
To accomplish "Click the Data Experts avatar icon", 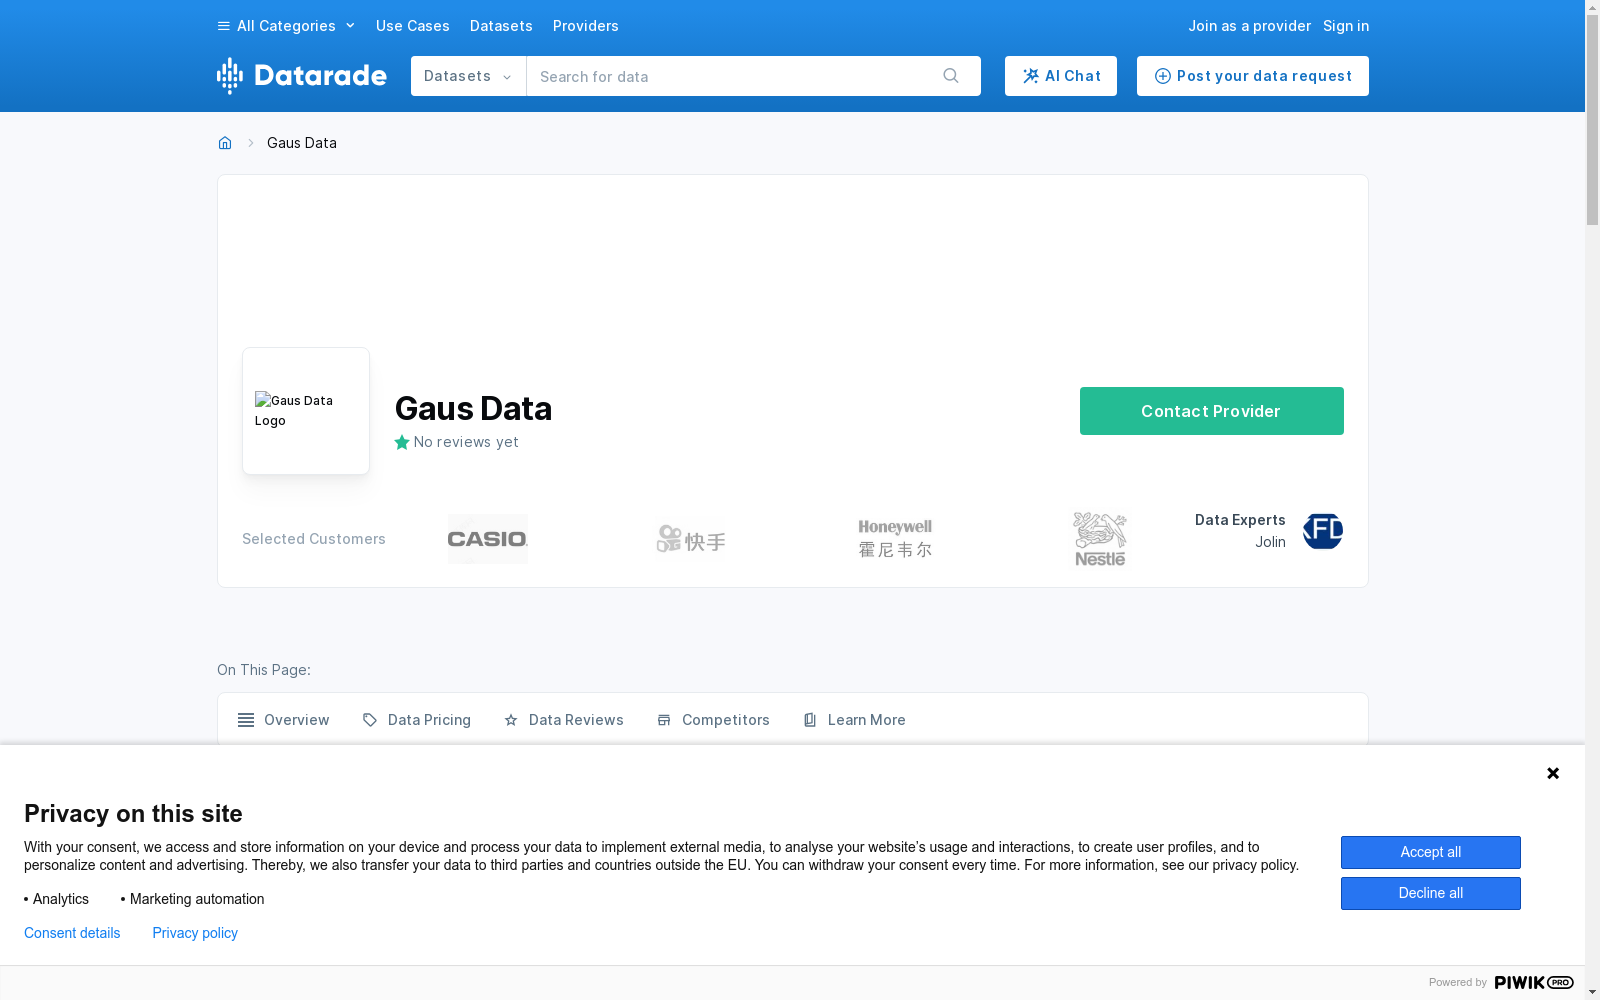I will [1323, 531].
